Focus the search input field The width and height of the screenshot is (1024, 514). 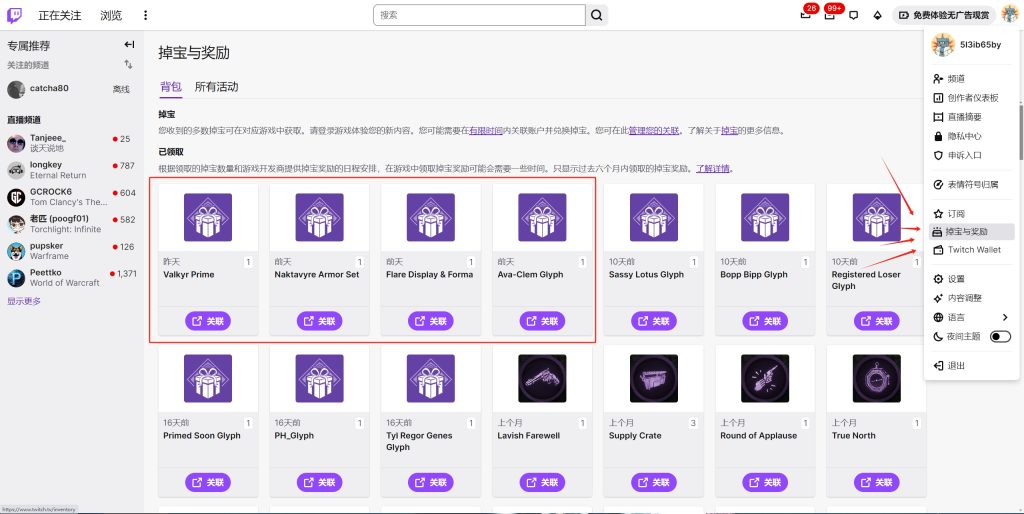[479, 15]
